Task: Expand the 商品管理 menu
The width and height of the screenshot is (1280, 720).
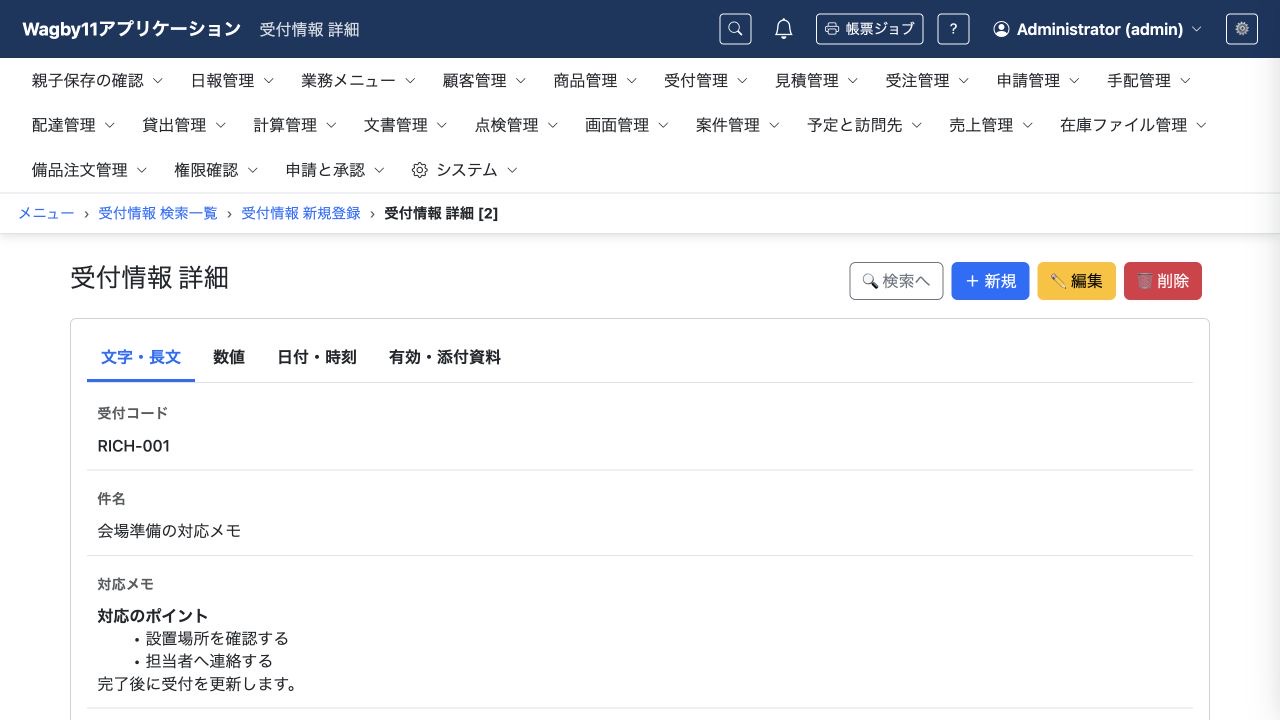Action: coord(595,81)
